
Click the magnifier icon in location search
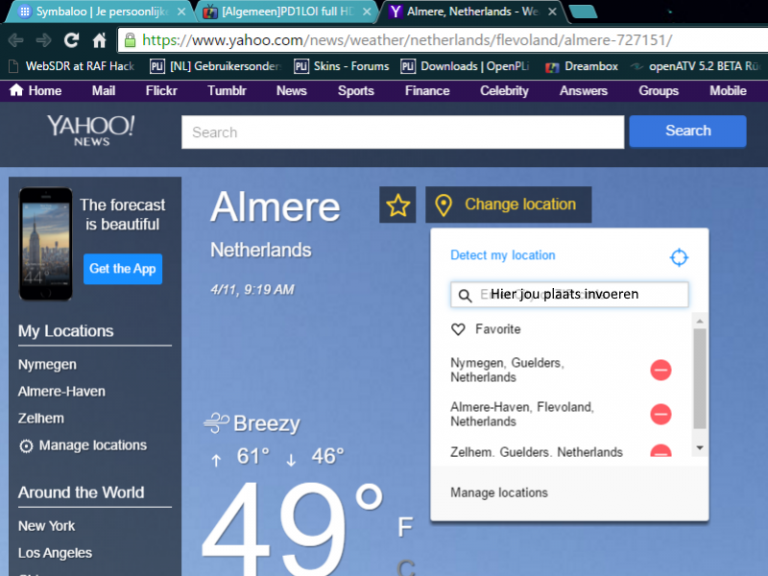[464, 295]
